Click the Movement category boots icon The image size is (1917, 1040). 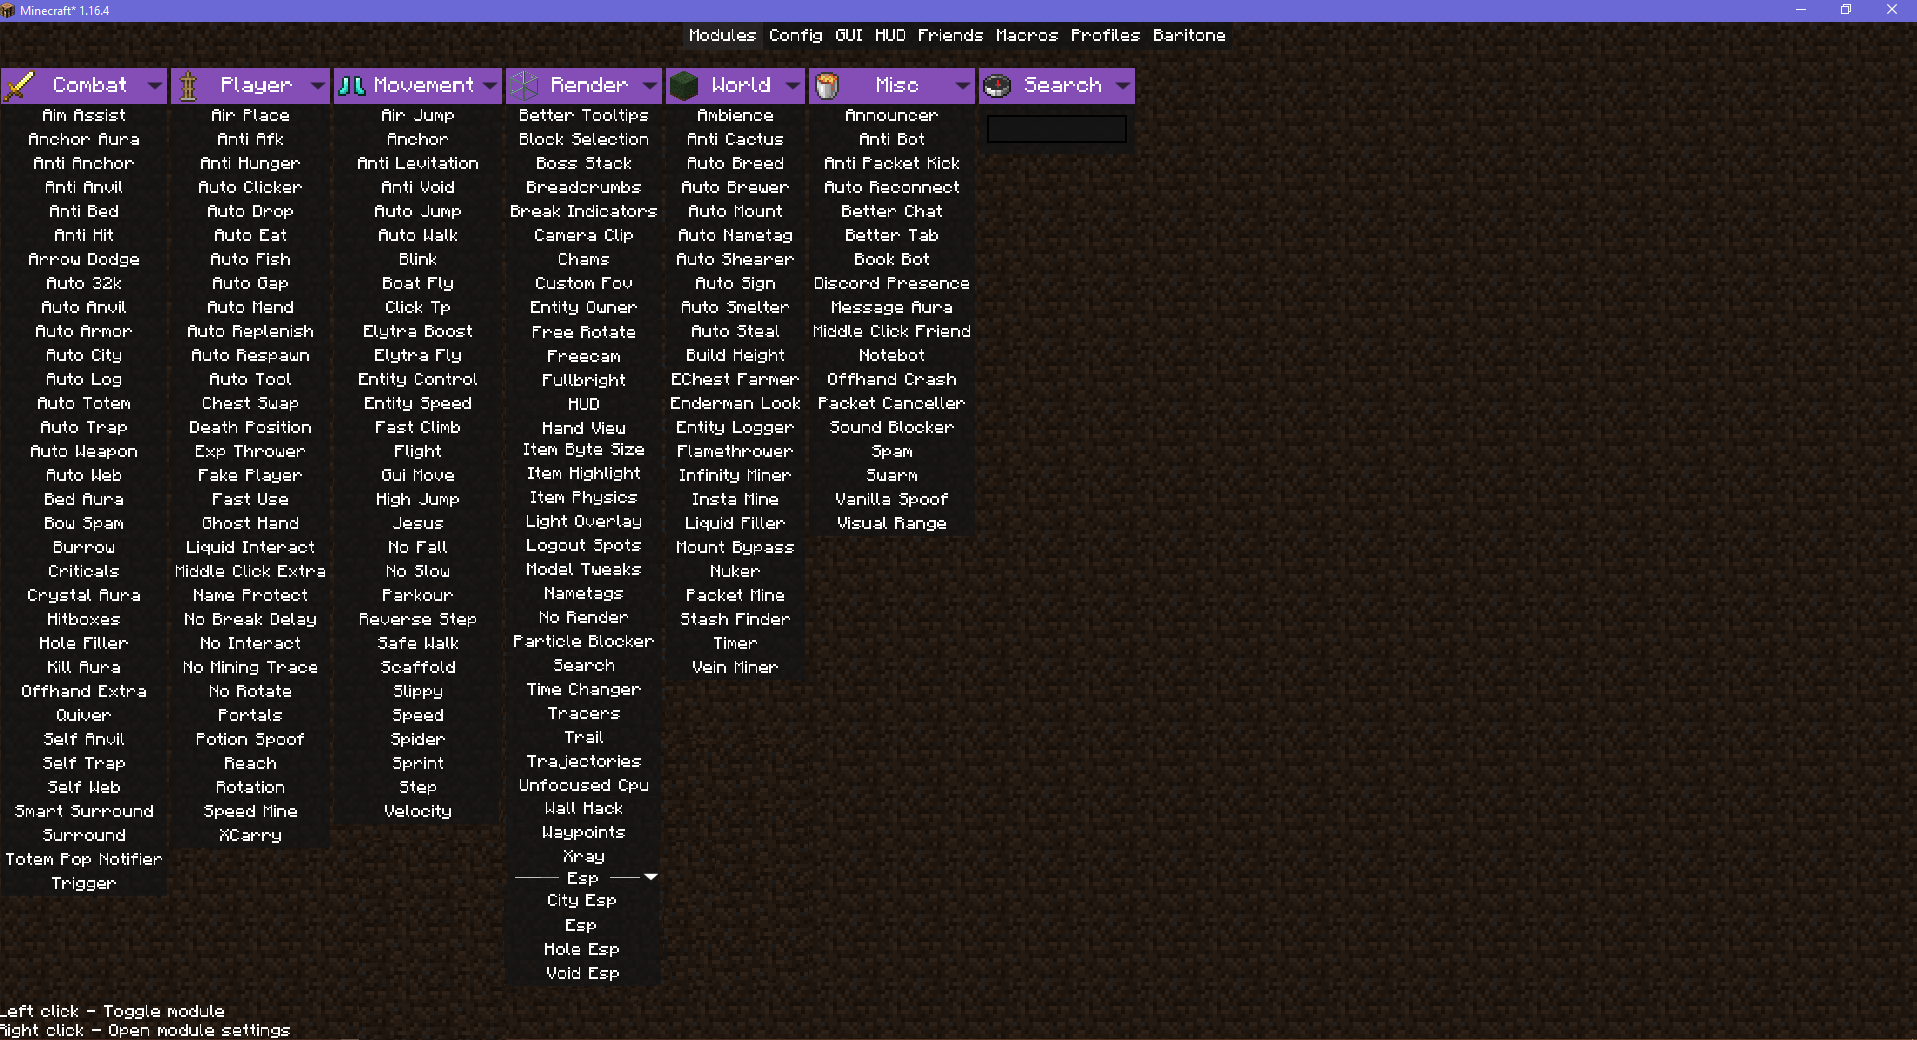pos(351,86)
